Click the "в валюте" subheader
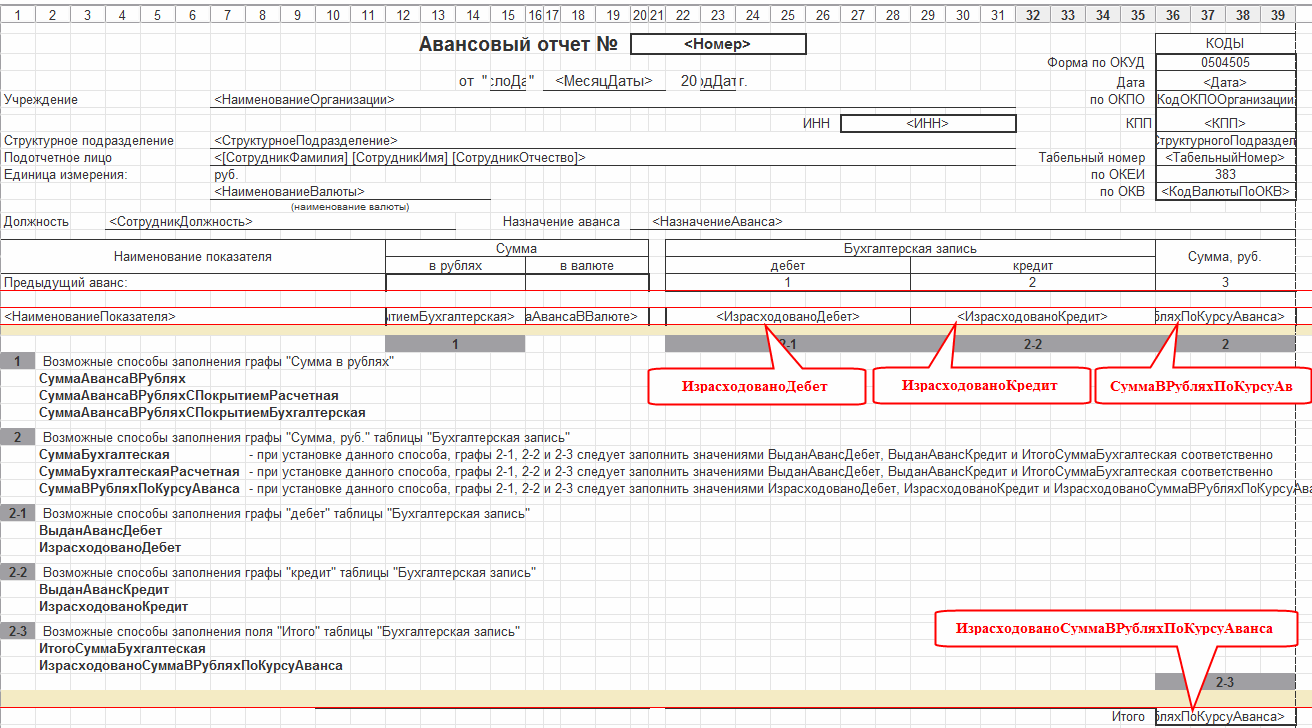The image size is (1312, 728). coord(587,266)
